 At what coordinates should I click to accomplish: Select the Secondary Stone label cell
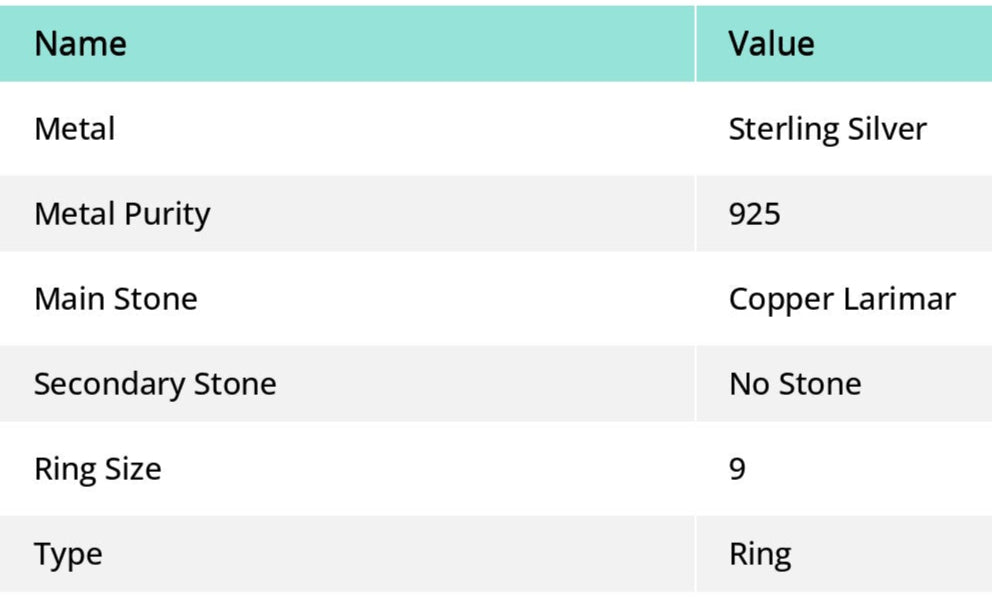(155, 384)
